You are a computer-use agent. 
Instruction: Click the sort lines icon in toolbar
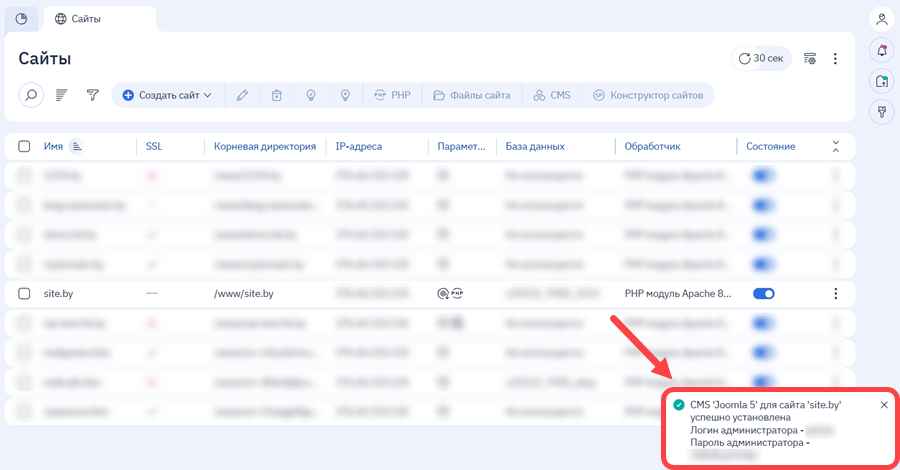click(61, 95)
